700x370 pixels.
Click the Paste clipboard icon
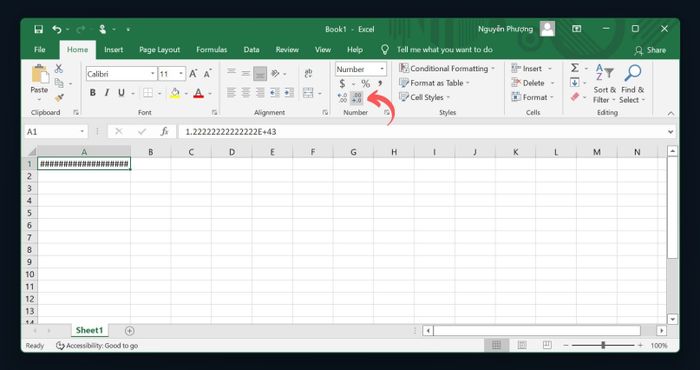point(40,74)
